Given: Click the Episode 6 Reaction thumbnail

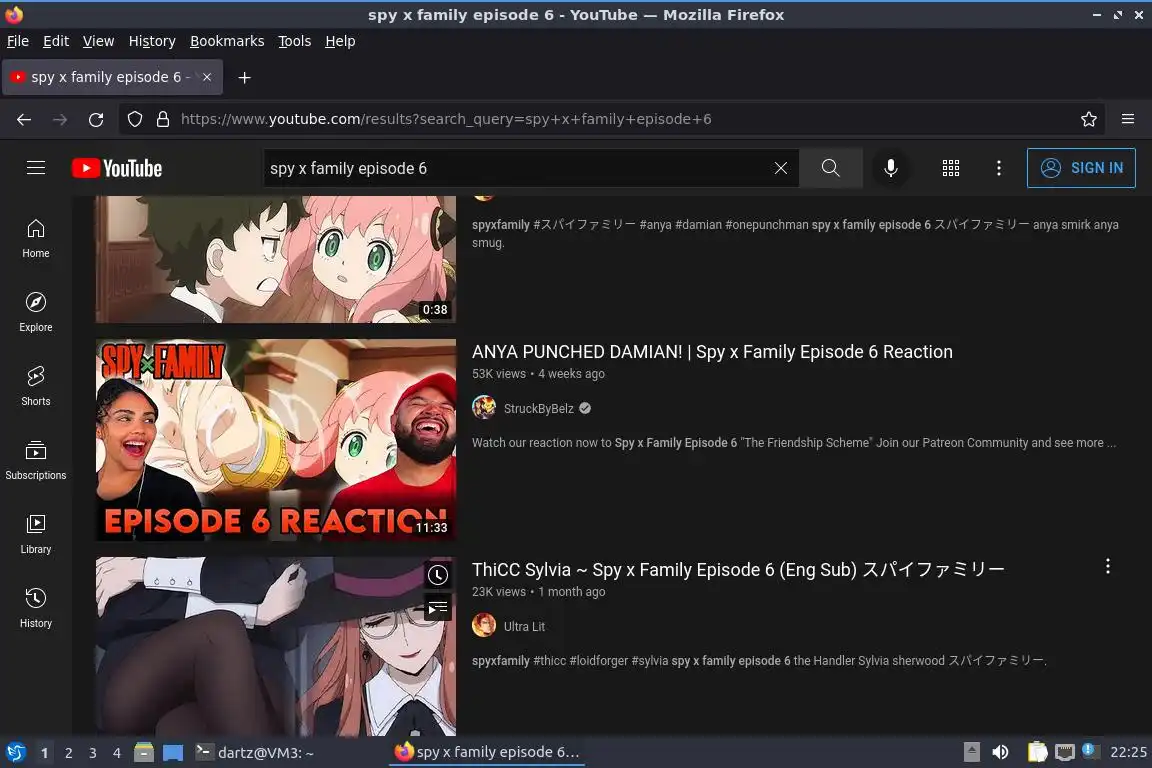Looking at the screenshot, I should [276, 439].
